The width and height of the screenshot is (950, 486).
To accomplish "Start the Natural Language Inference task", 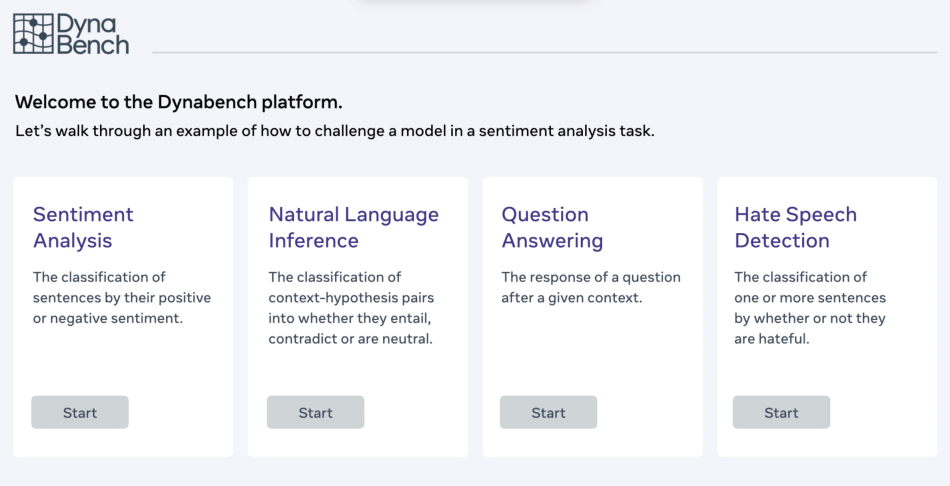I will pyautogui.click(x=315, y=412).
